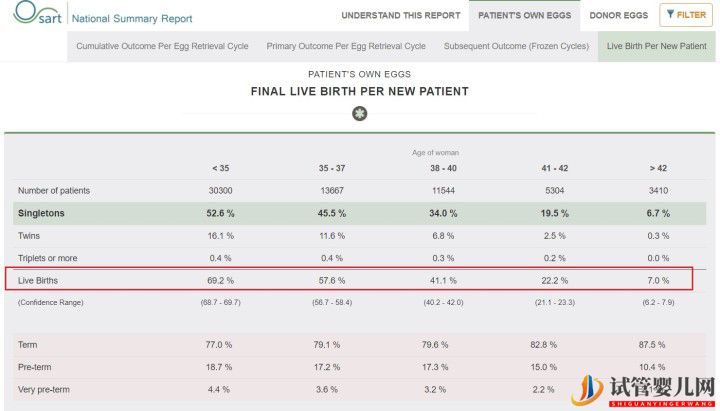Screen dimensions: 720x411
Task: Select Cumulative Outcome Per Egg Retrieval Cycle tab
Action: [x=164, y=46]
